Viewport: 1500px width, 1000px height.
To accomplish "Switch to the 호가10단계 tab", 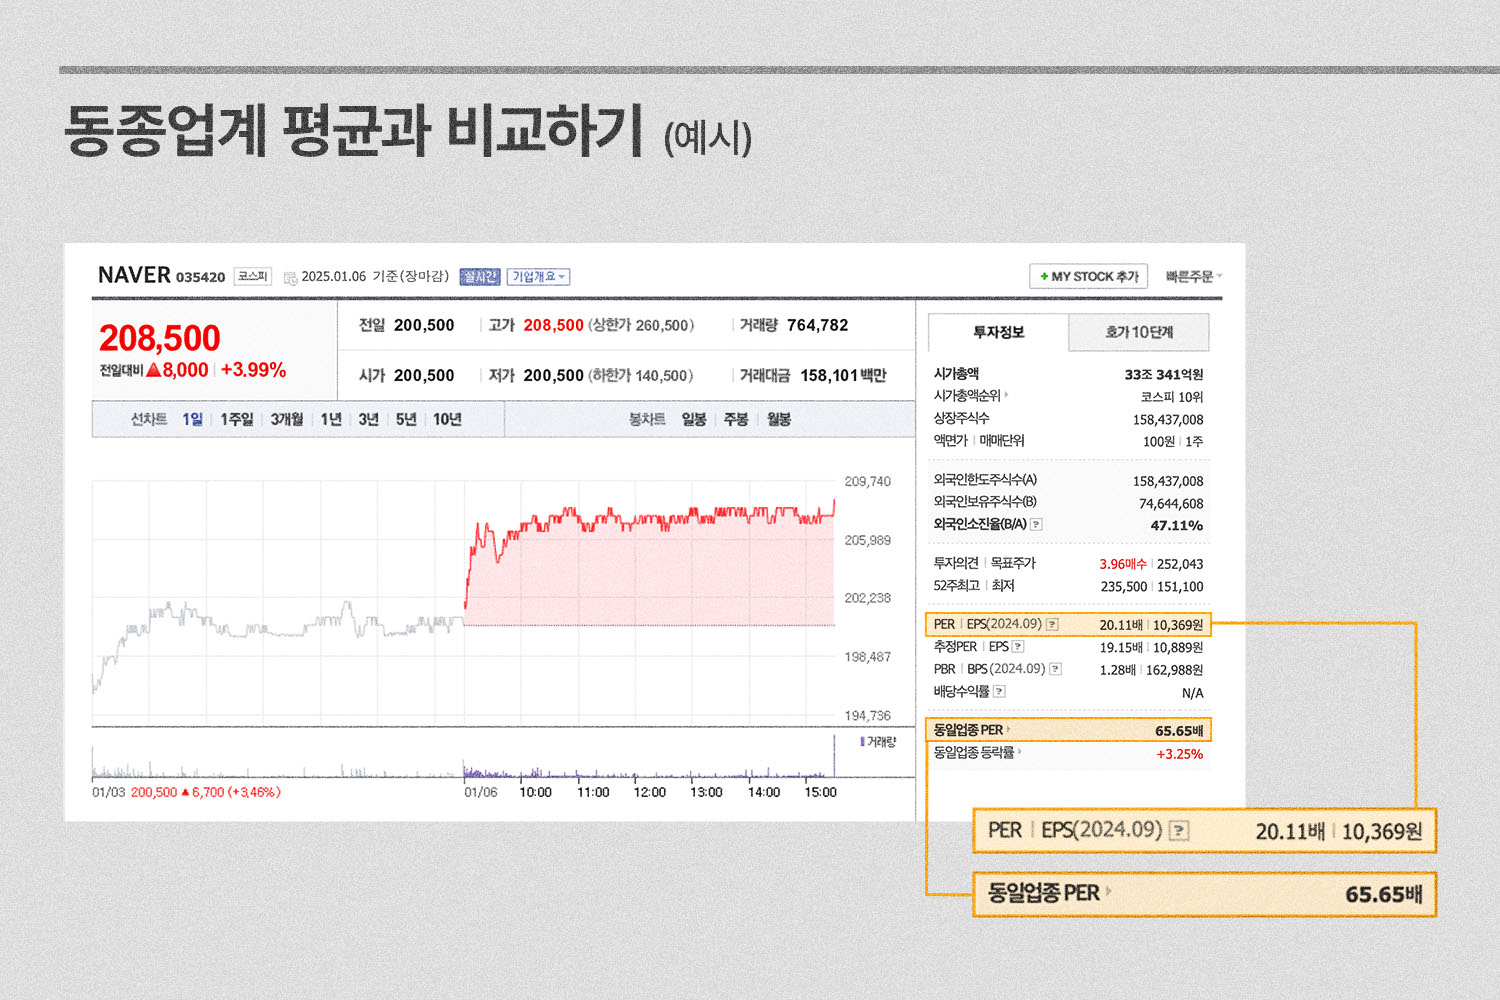I will point(1138,333).
